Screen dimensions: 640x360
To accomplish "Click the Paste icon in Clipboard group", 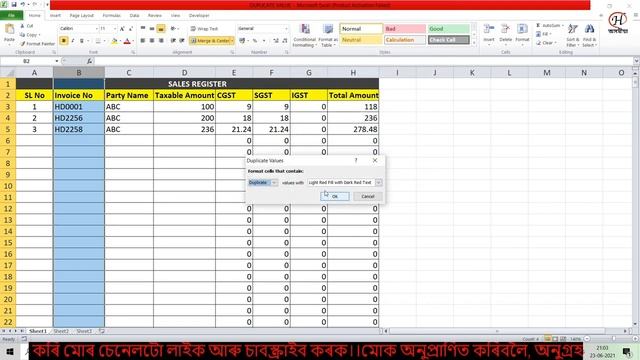I will 9,30.
